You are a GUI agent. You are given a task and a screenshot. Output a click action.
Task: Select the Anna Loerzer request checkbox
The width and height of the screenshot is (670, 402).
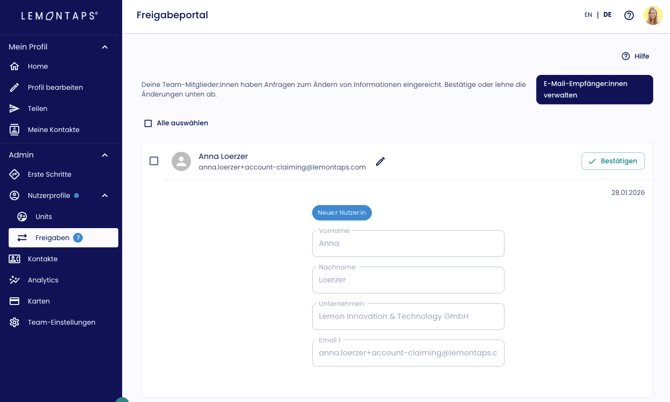pos(154,161)
